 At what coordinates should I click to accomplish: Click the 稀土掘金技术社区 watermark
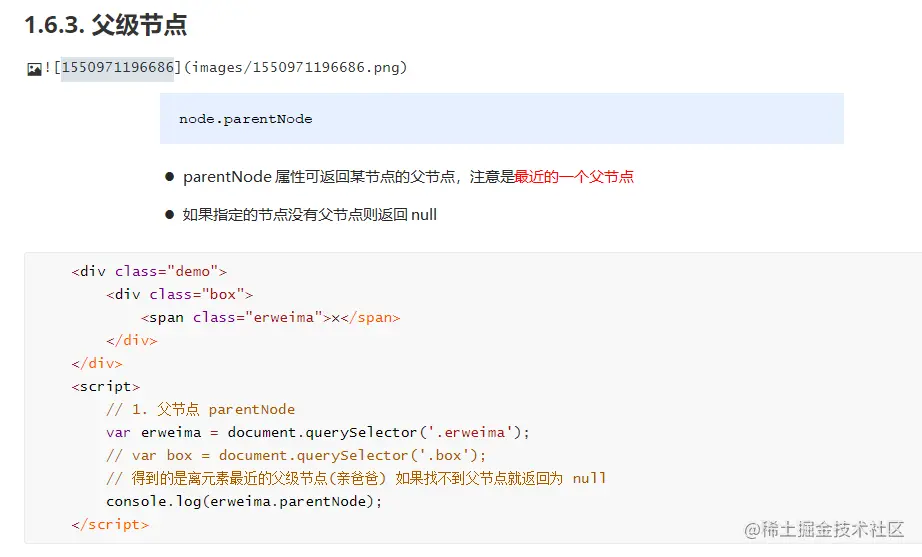[824, 529]
